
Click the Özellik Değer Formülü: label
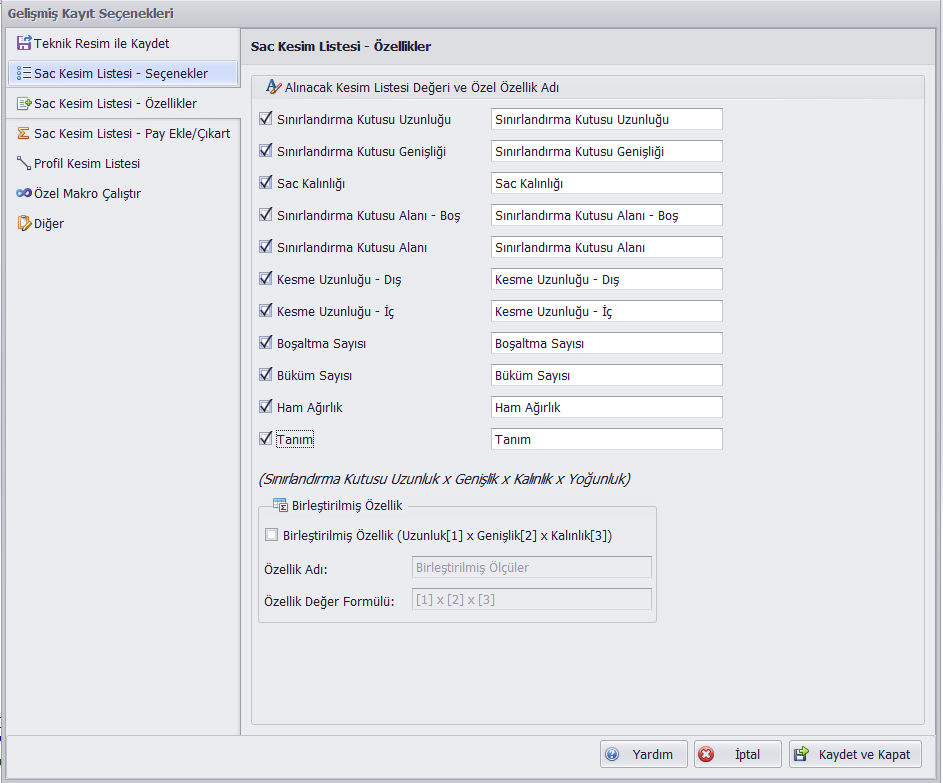(329, 601)
